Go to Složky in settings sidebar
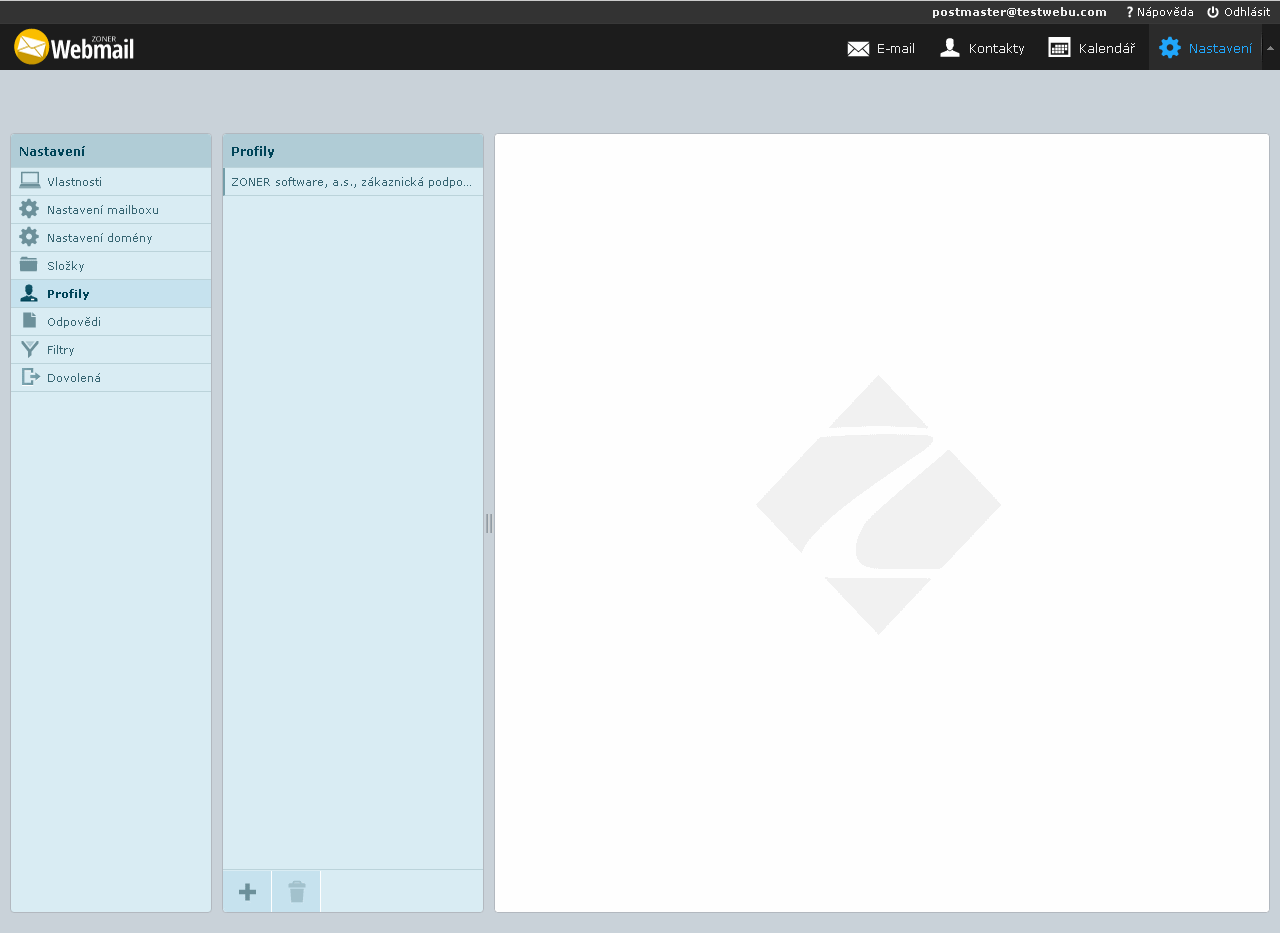Viewport: 1280px width, 933px height. point(65,266)
